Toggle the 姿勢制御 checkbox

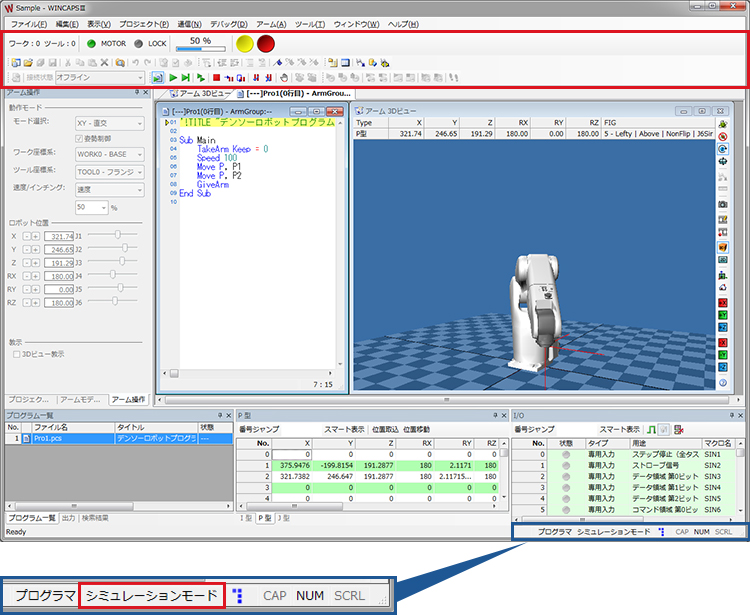point(80,138)
